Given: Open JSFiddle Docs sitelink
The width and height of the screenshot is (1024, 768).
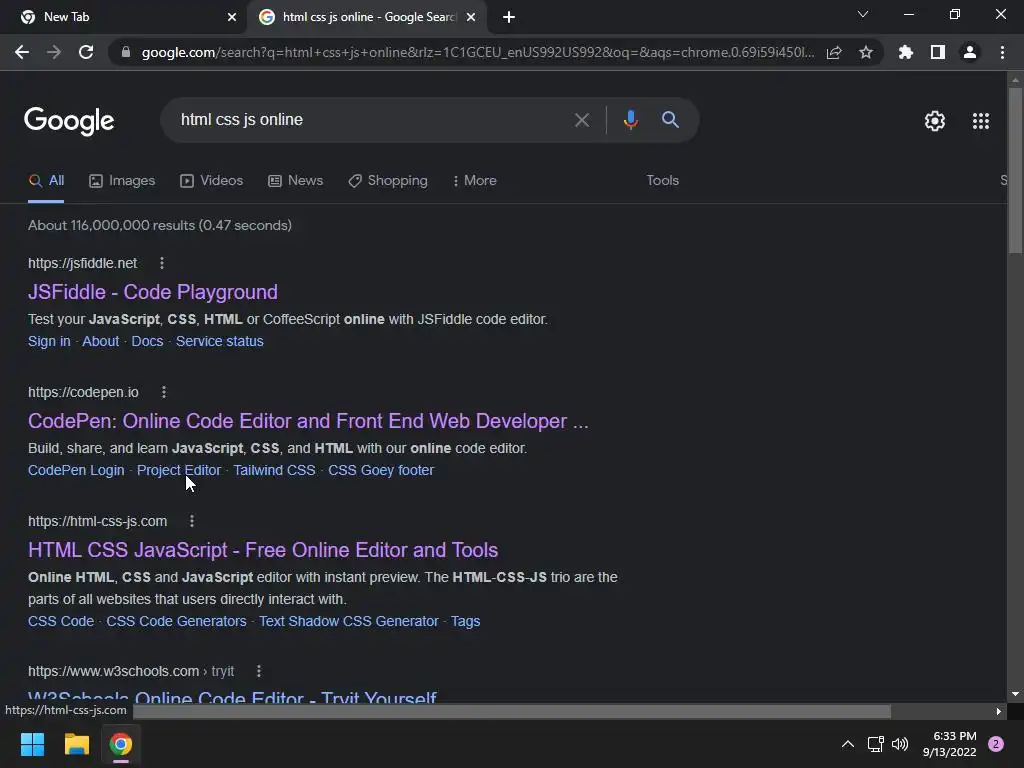Looking at the screenshot, I should point(147,342).
